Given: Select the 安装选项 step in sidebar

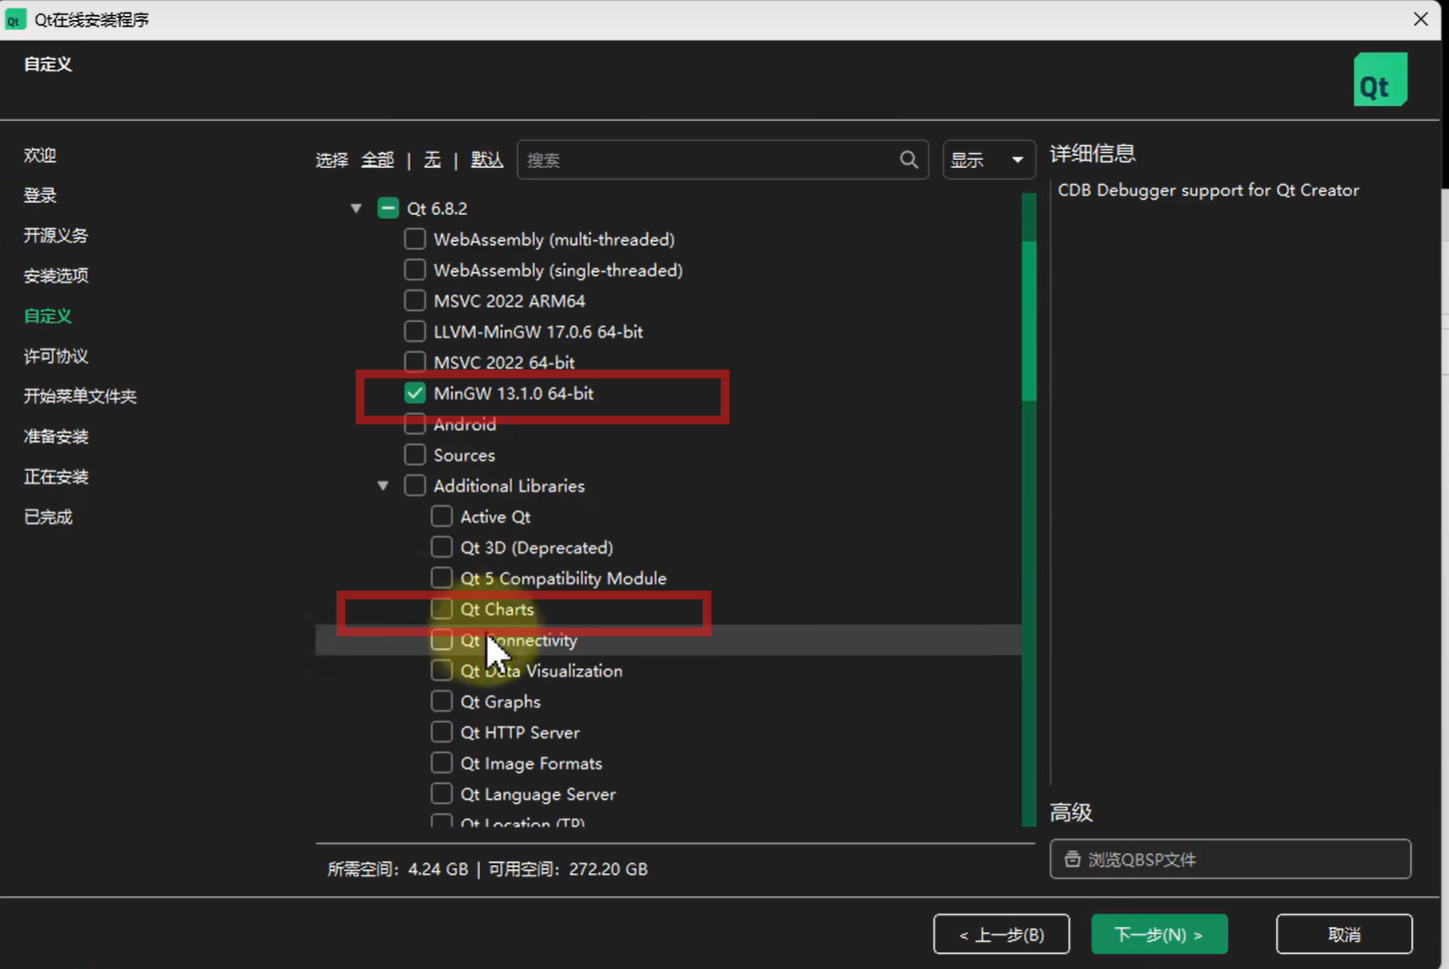Looking at the screenshot, I should 56,275.
